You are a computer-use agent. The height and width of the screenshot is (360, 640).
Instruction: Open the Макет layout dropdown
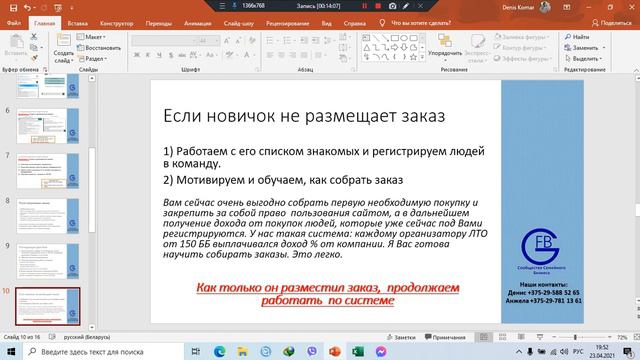tap(92, 37)
